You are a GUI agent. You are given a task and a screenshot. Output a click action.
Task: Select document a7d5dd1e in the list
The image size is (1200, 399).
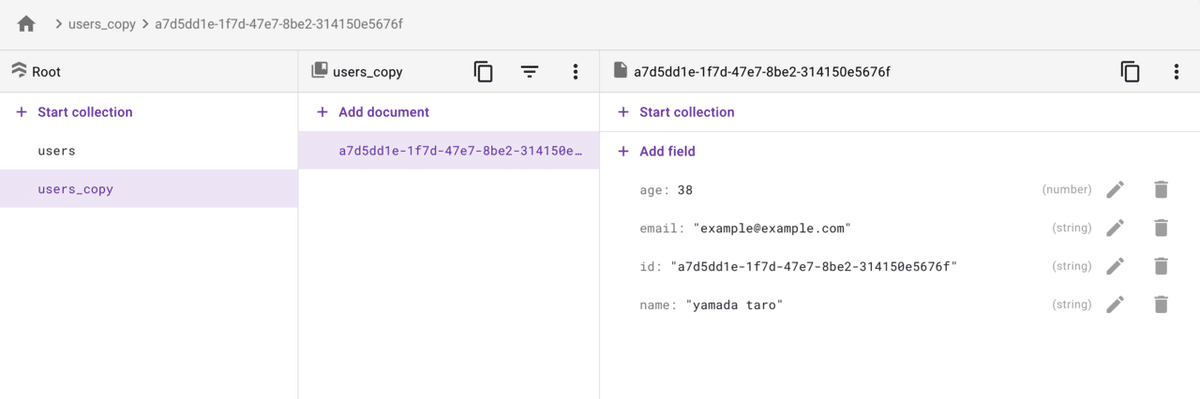pyautogui.click(x=449, y=151)
